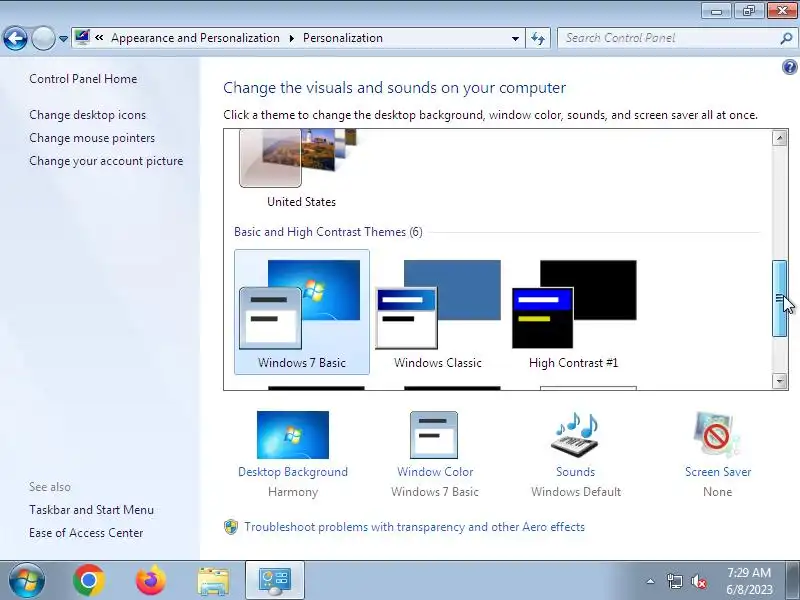The height and width of the screenshot is (600, 800).
Task: Open Troubleshoot problems with transparency link
Action: click(414, 527)
